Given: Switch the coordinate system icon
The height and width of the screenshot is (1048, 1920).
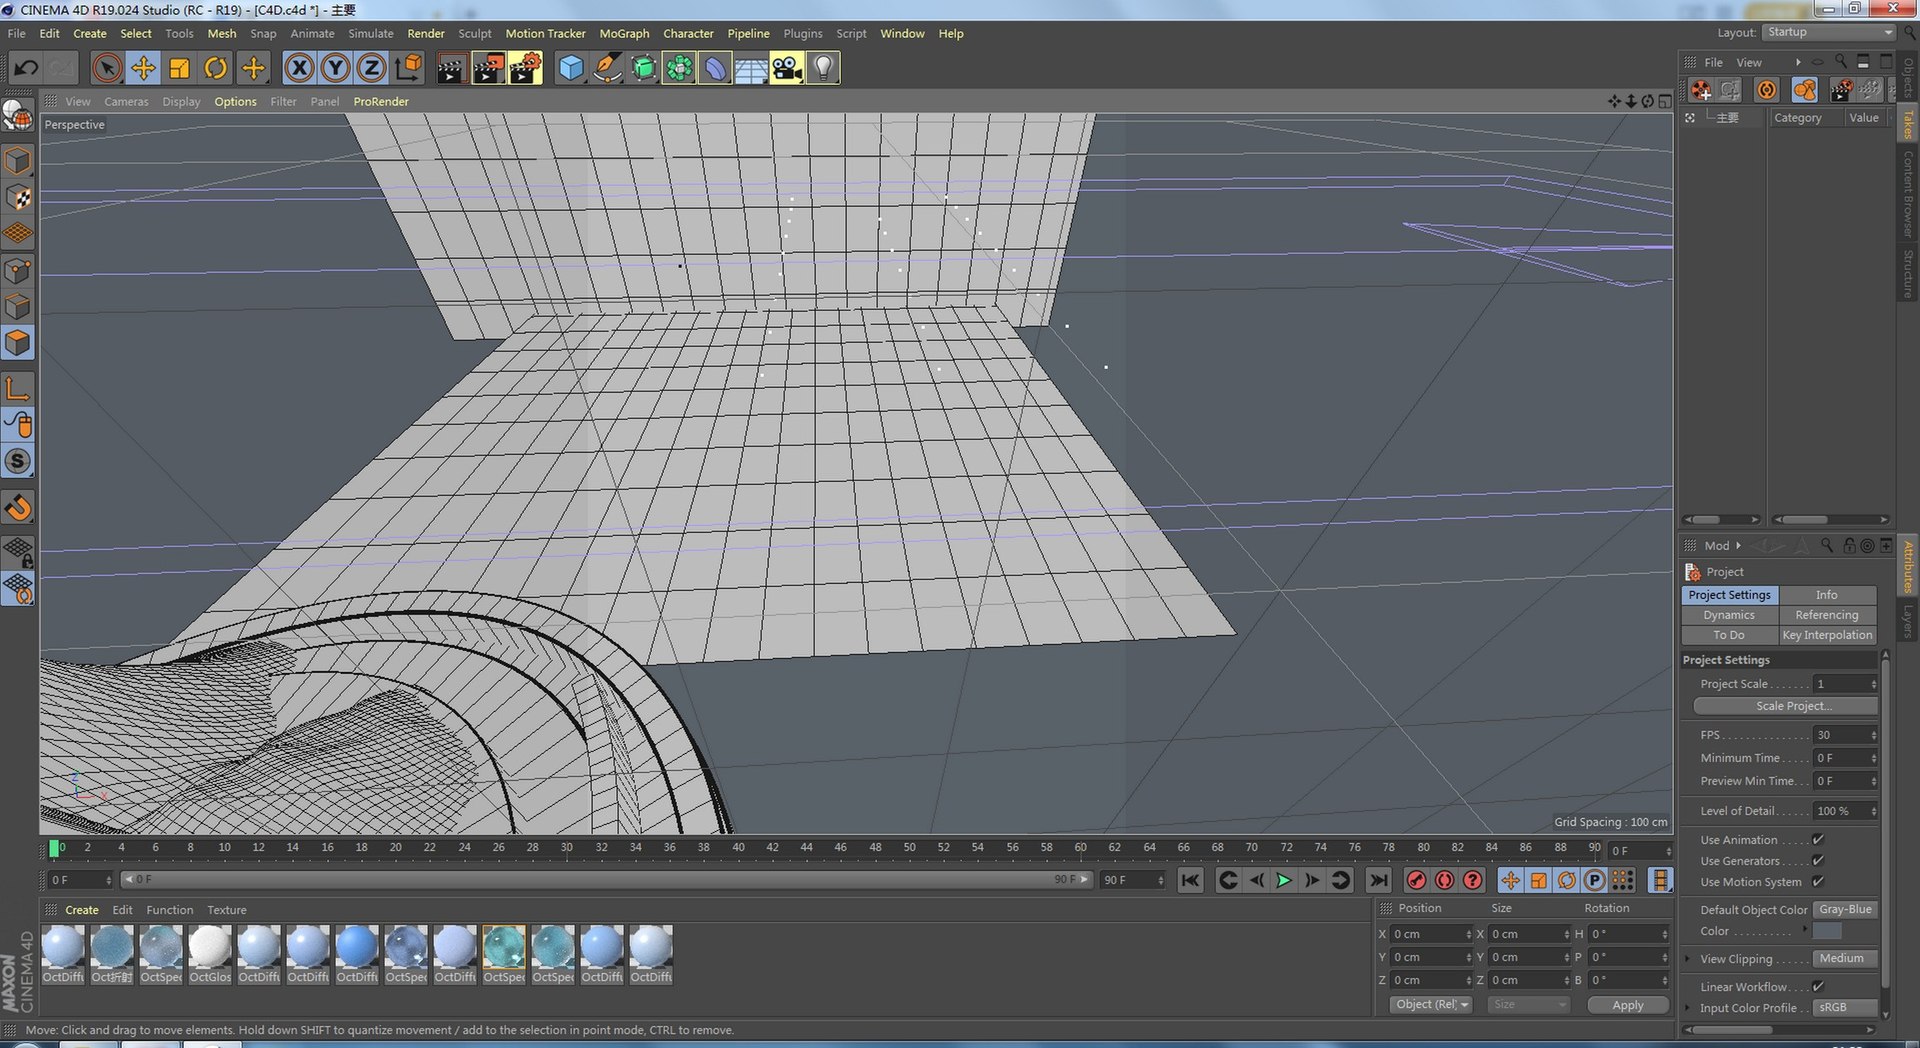Looking at the screenshot, I should (x=408, y=68).
